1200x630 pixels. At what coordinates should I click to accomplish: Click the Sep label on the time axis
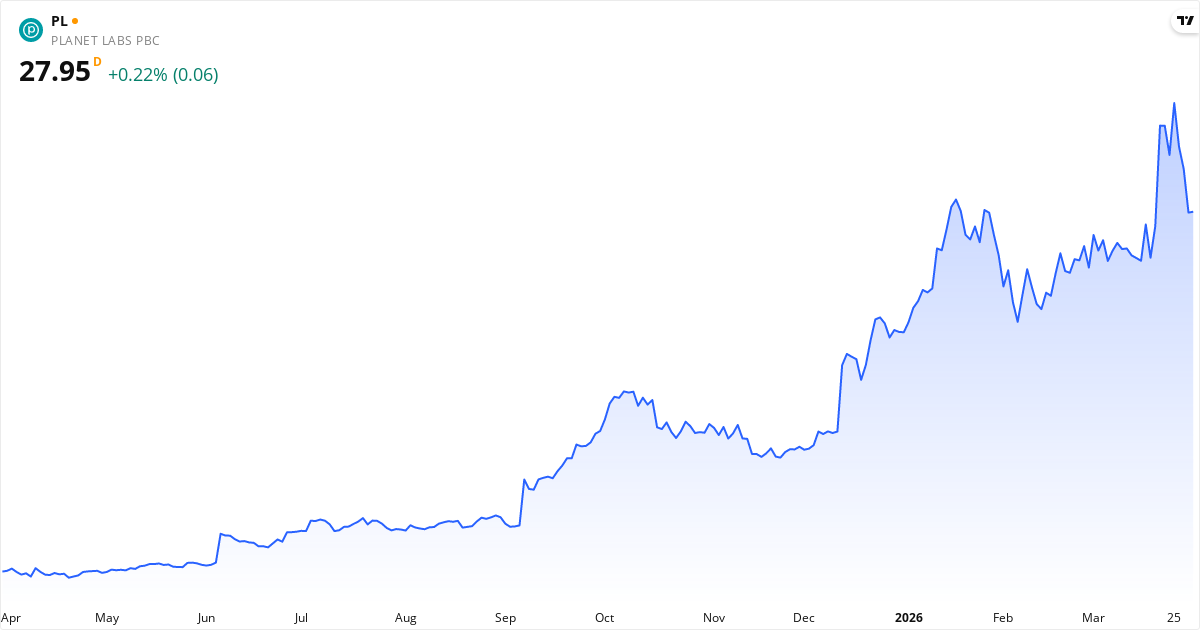pos(505,618)
